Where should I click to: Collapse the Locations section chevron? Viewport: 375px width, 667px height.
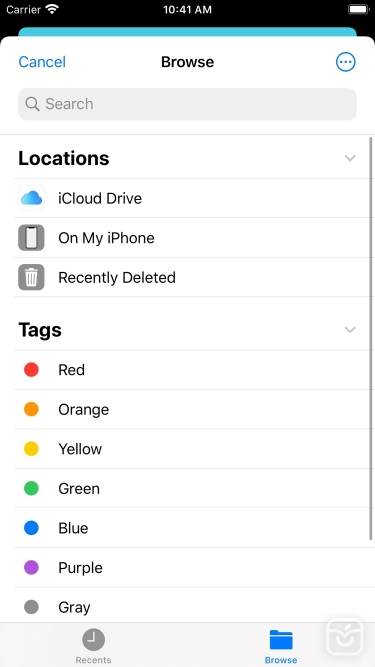(350, 158)
